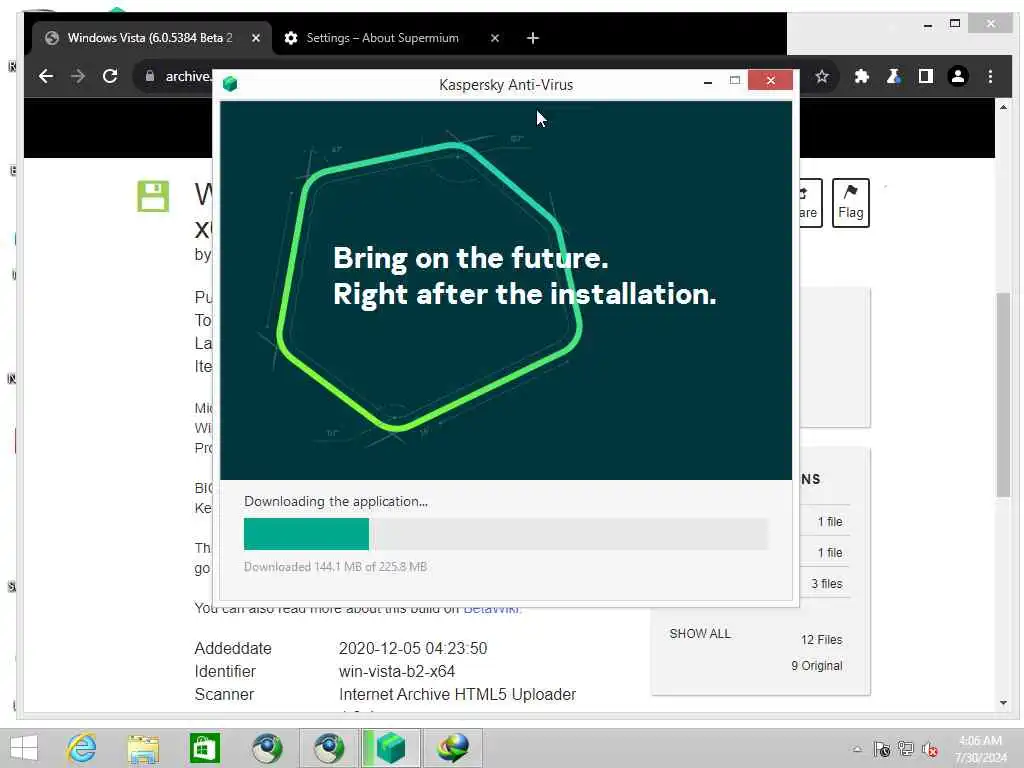Image resolution: width=1024 pixels, height=768 pixels.
Task: Click the Internet Download Manager taskbar icon
Action: pyautogui.click(x=453, y=748)
